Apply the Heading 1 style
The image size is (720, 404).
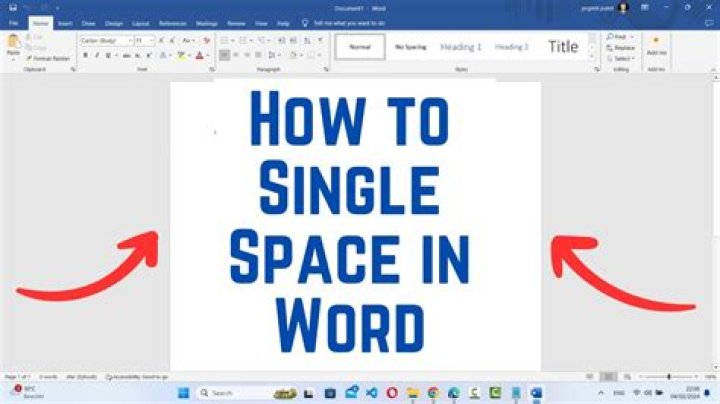461,46
